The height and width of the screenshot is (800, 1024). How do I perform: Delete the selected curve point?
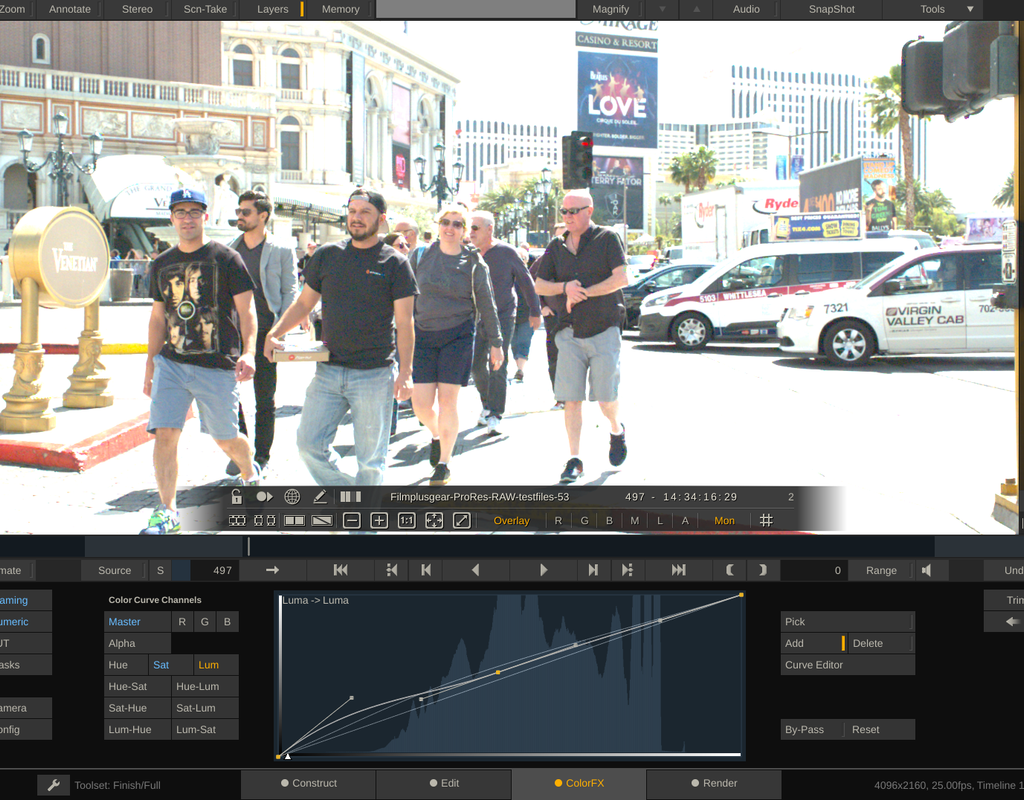click(x=881, y=643)
